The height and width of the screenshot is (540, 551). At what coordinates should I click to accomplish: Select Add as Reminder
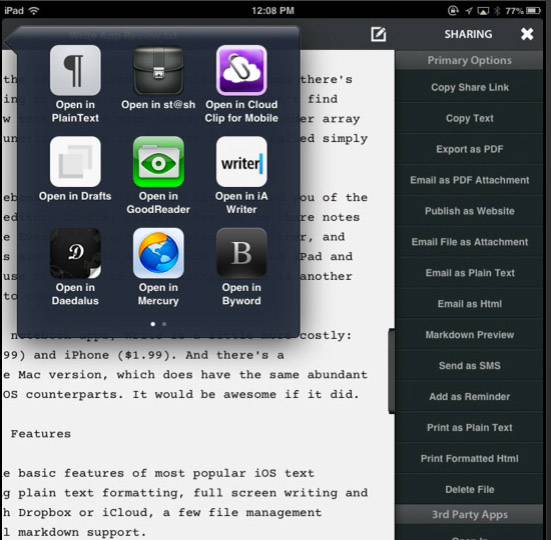tap(469, 396)
